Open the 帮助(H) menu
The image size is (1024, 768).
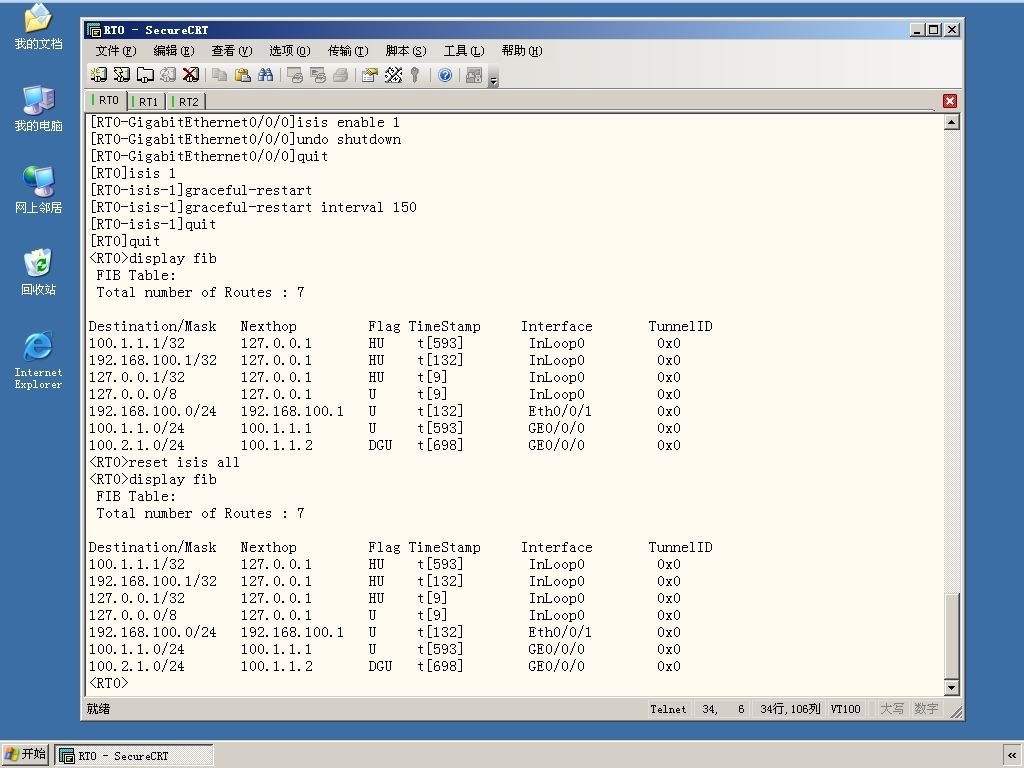pyautogui.click(x=522, y=51)
